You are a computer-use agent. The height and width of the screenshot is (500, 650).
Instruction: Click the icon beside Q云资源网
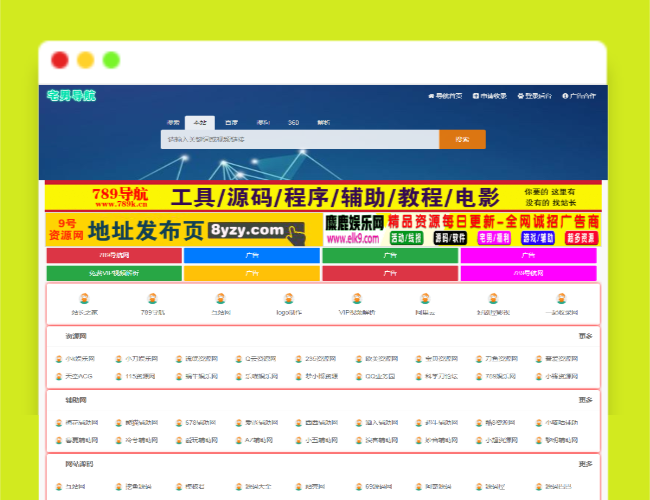click(x=239, y=359)
